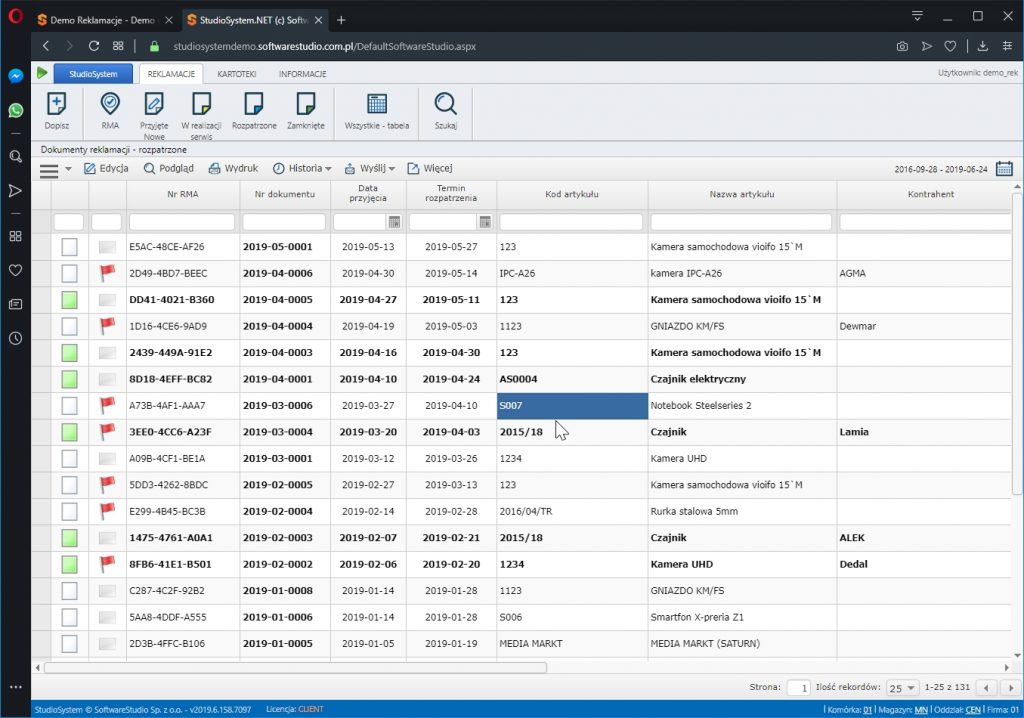Toggle the checkbox for row 8D18-4EFF-BC82
The width and height of the screenshot is (1024, 718).
69,379
